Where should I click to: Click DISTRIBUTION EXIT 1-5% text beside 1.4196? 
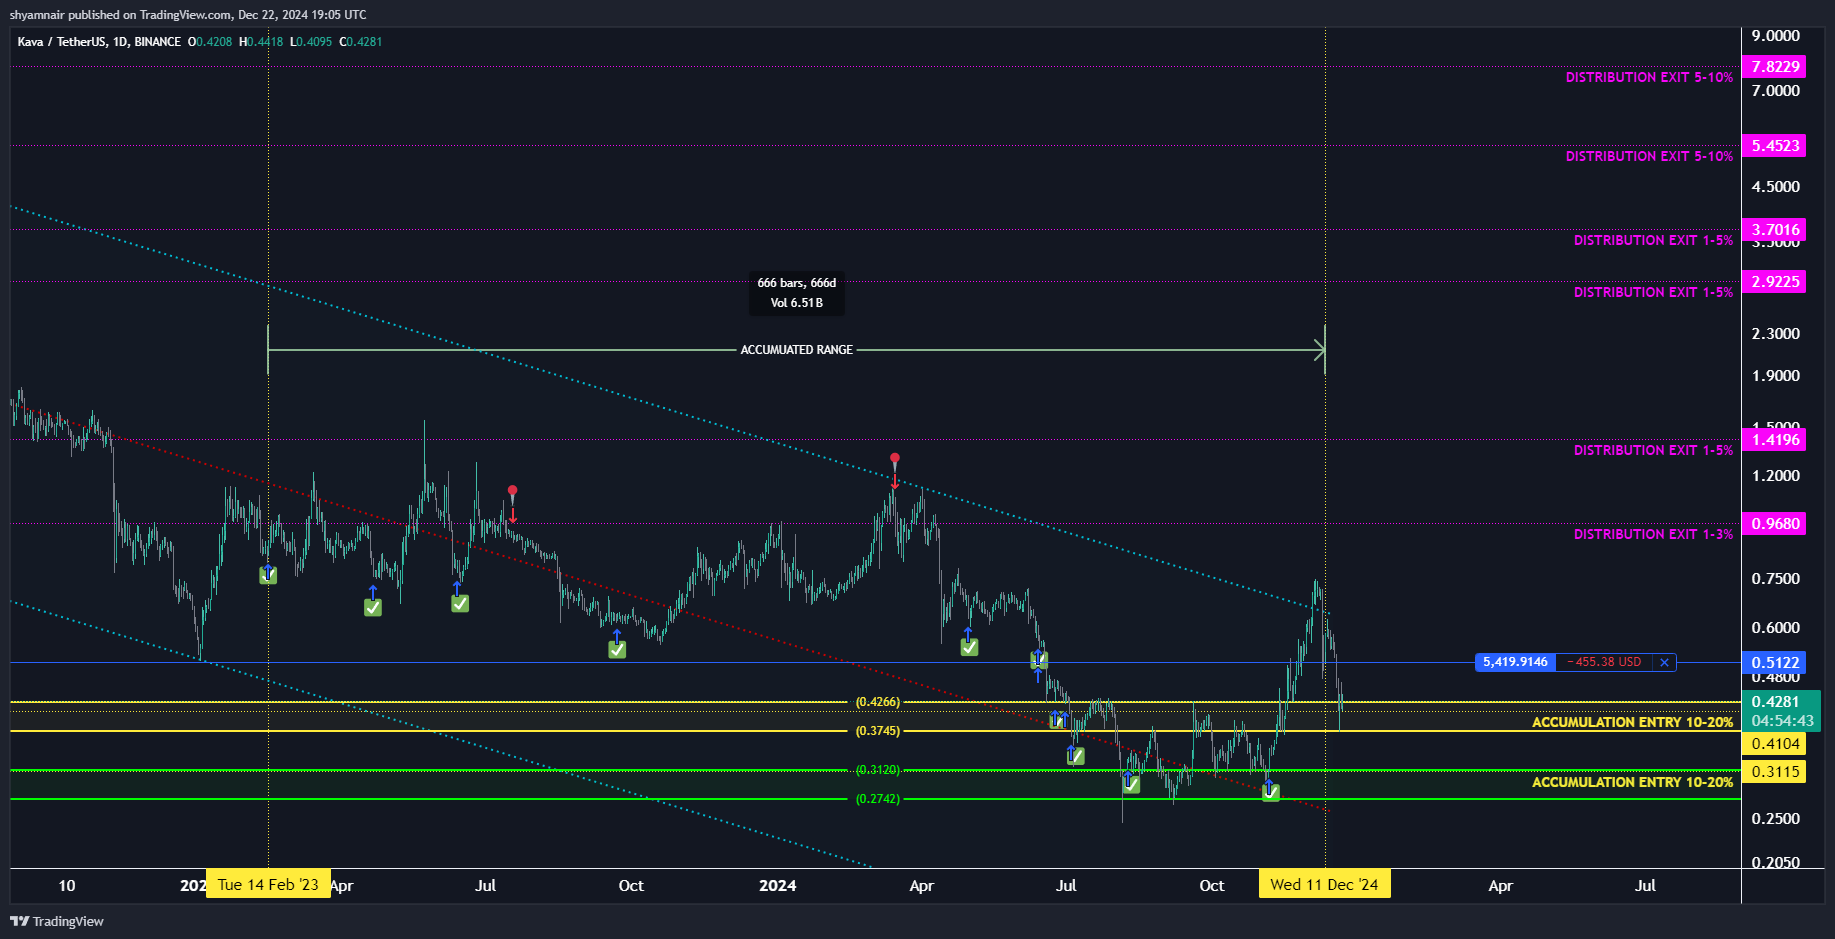tap(1653, 450)
